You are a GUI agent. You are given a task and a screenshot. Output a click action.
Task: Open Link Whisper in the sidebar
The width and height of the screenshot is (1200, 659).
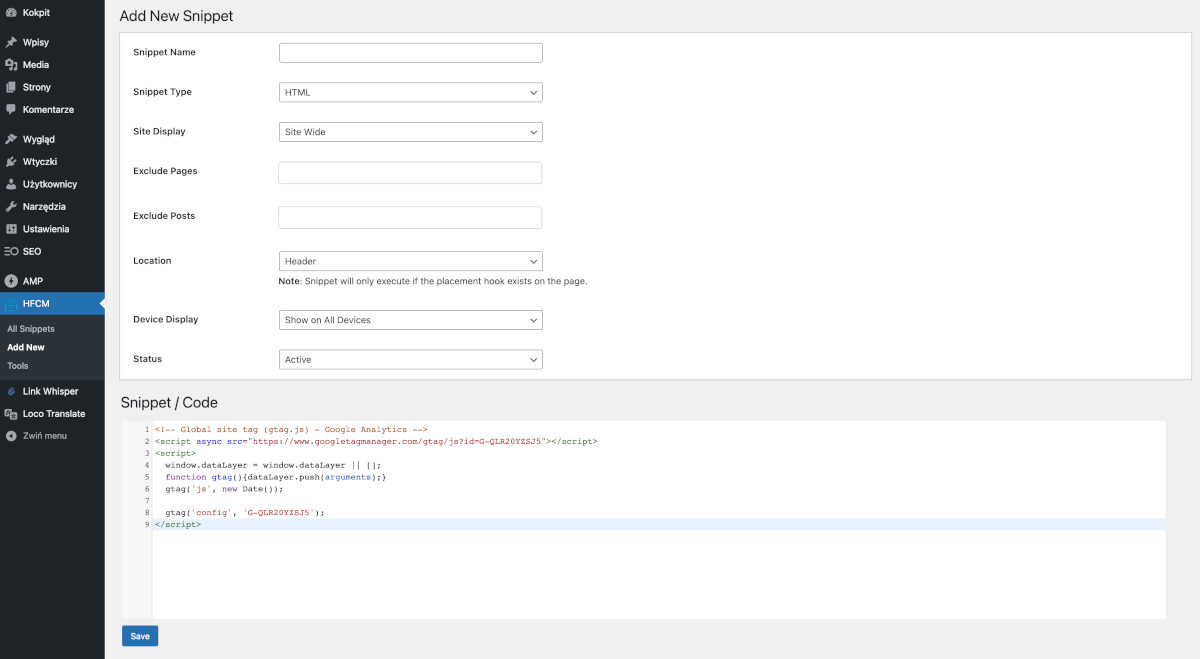pos(52,391)
